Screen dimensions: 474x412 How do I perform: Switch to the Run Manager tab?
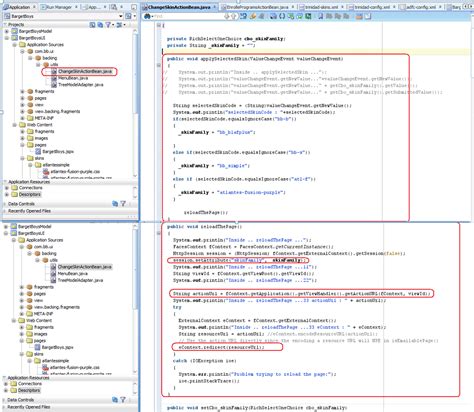pos(59,7)
